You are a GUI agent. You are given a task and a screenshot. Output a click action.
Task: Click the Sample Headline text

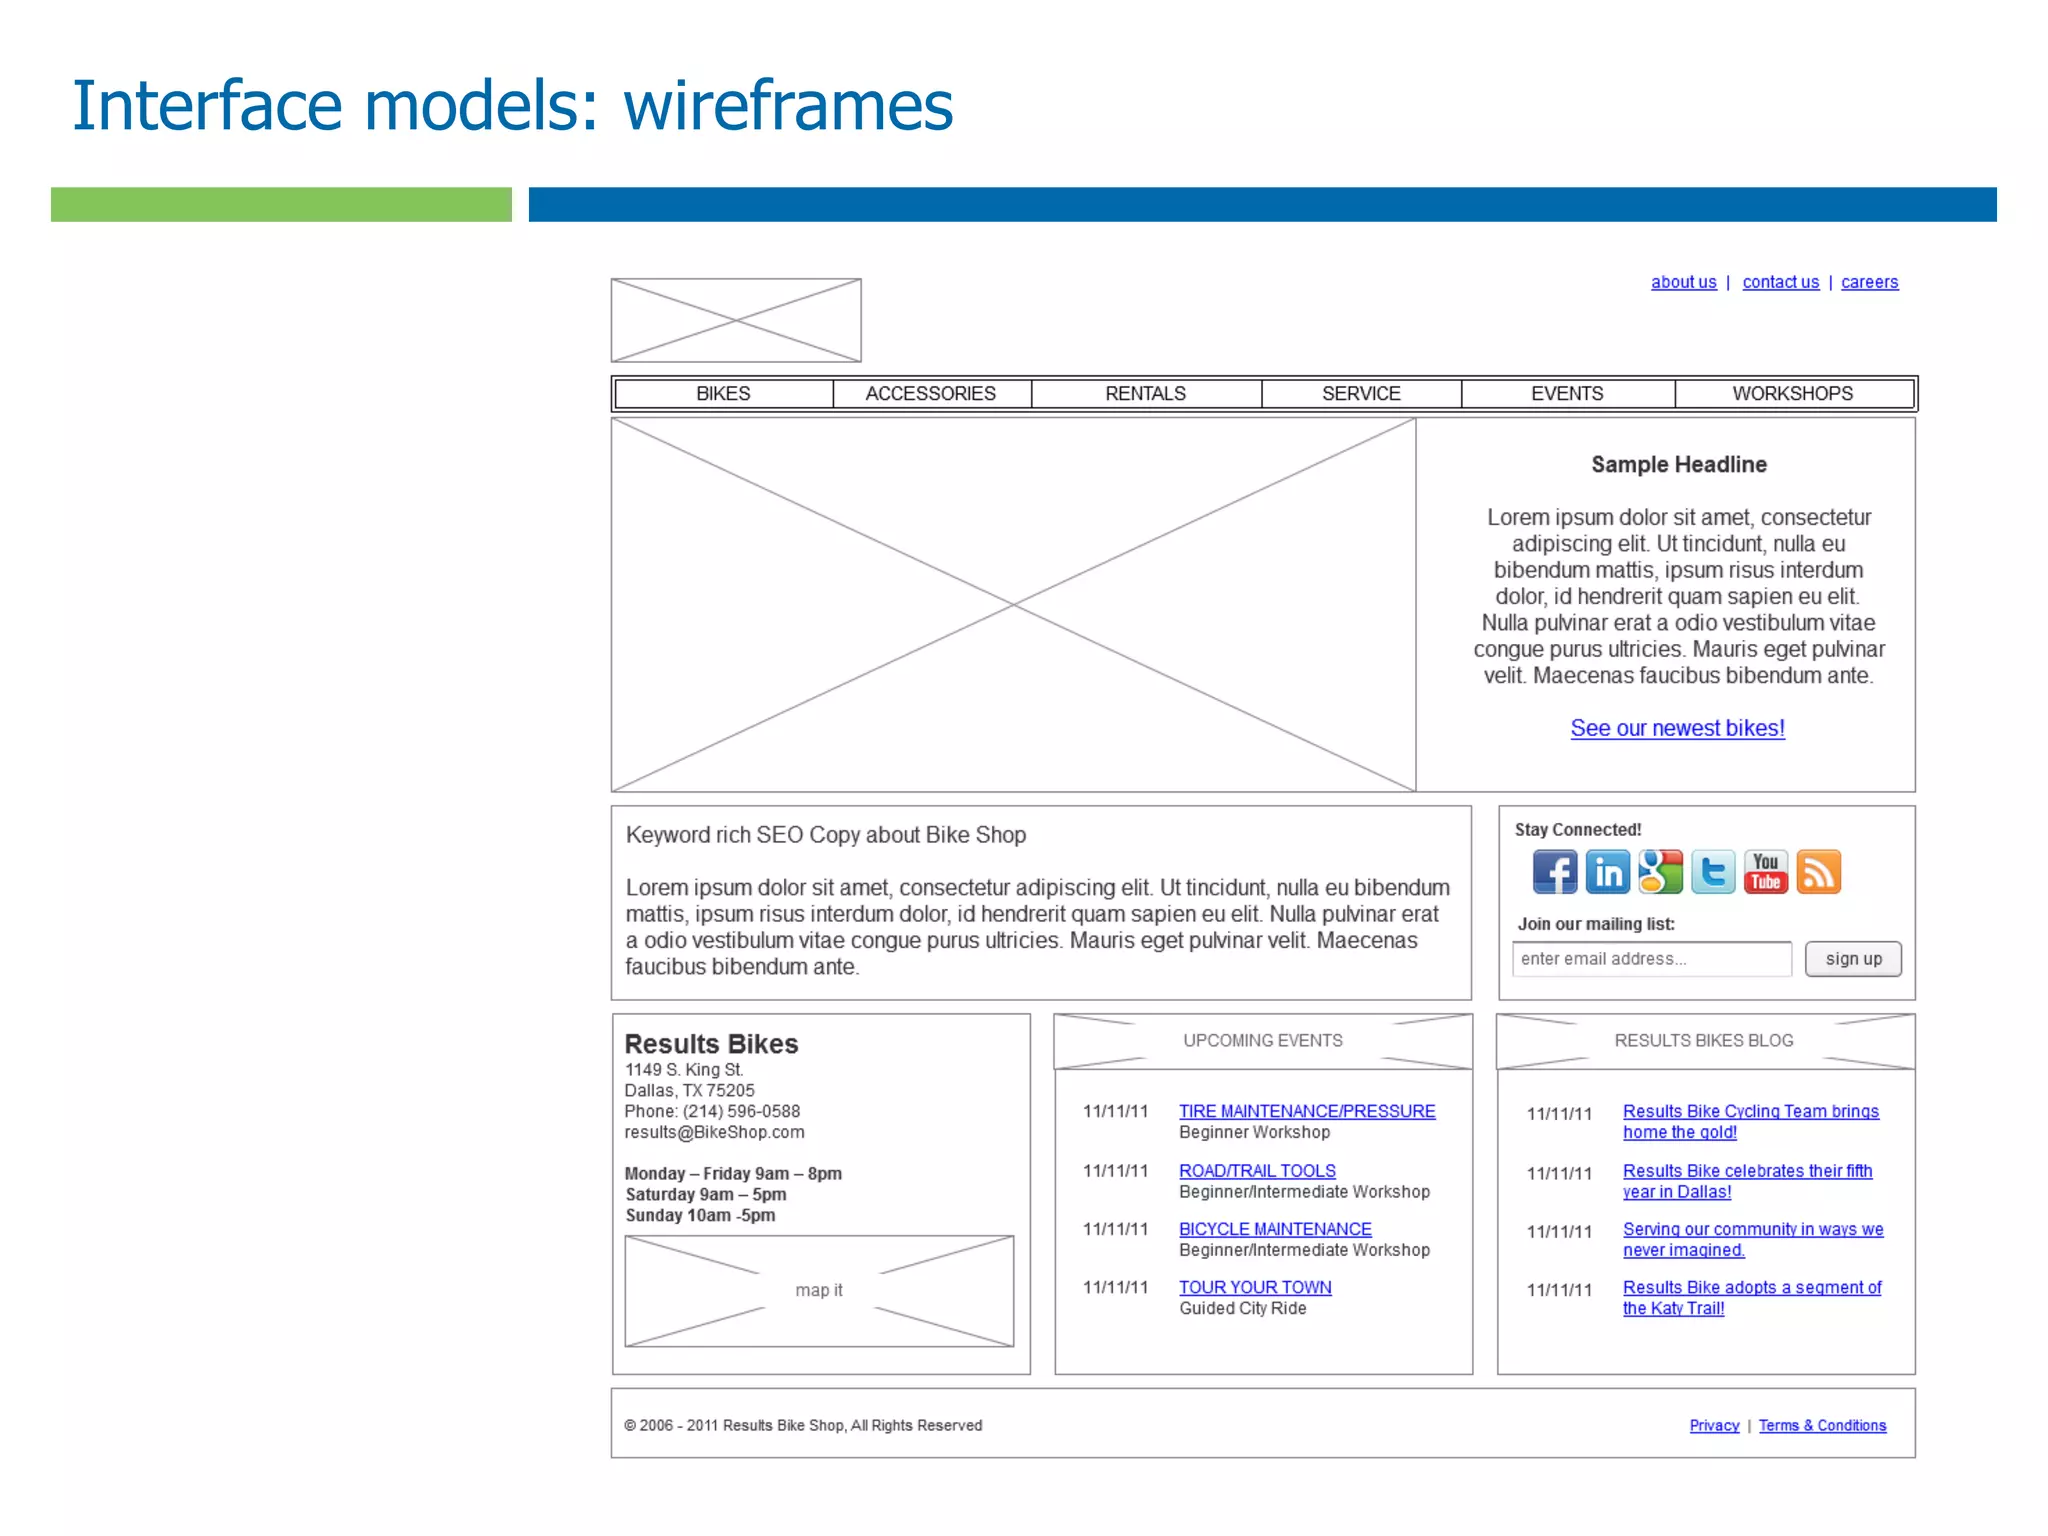point(1679,465)
